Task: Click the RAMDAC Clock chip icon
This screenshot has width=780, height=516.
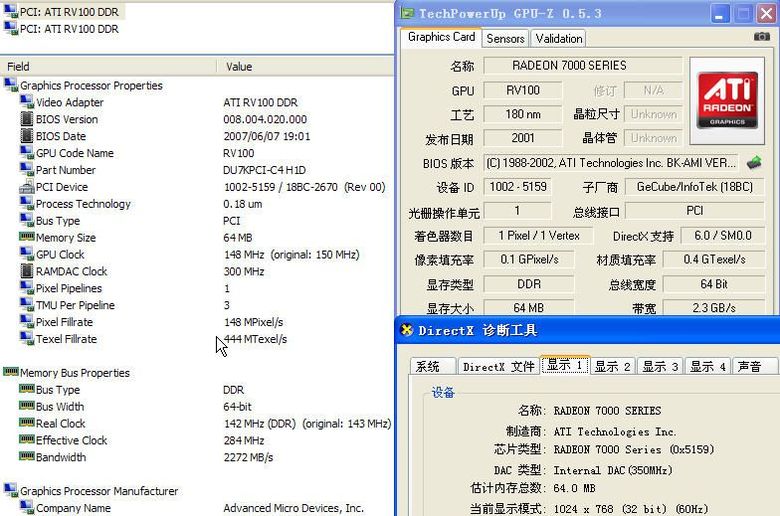Action: click(x=27, y=271)
